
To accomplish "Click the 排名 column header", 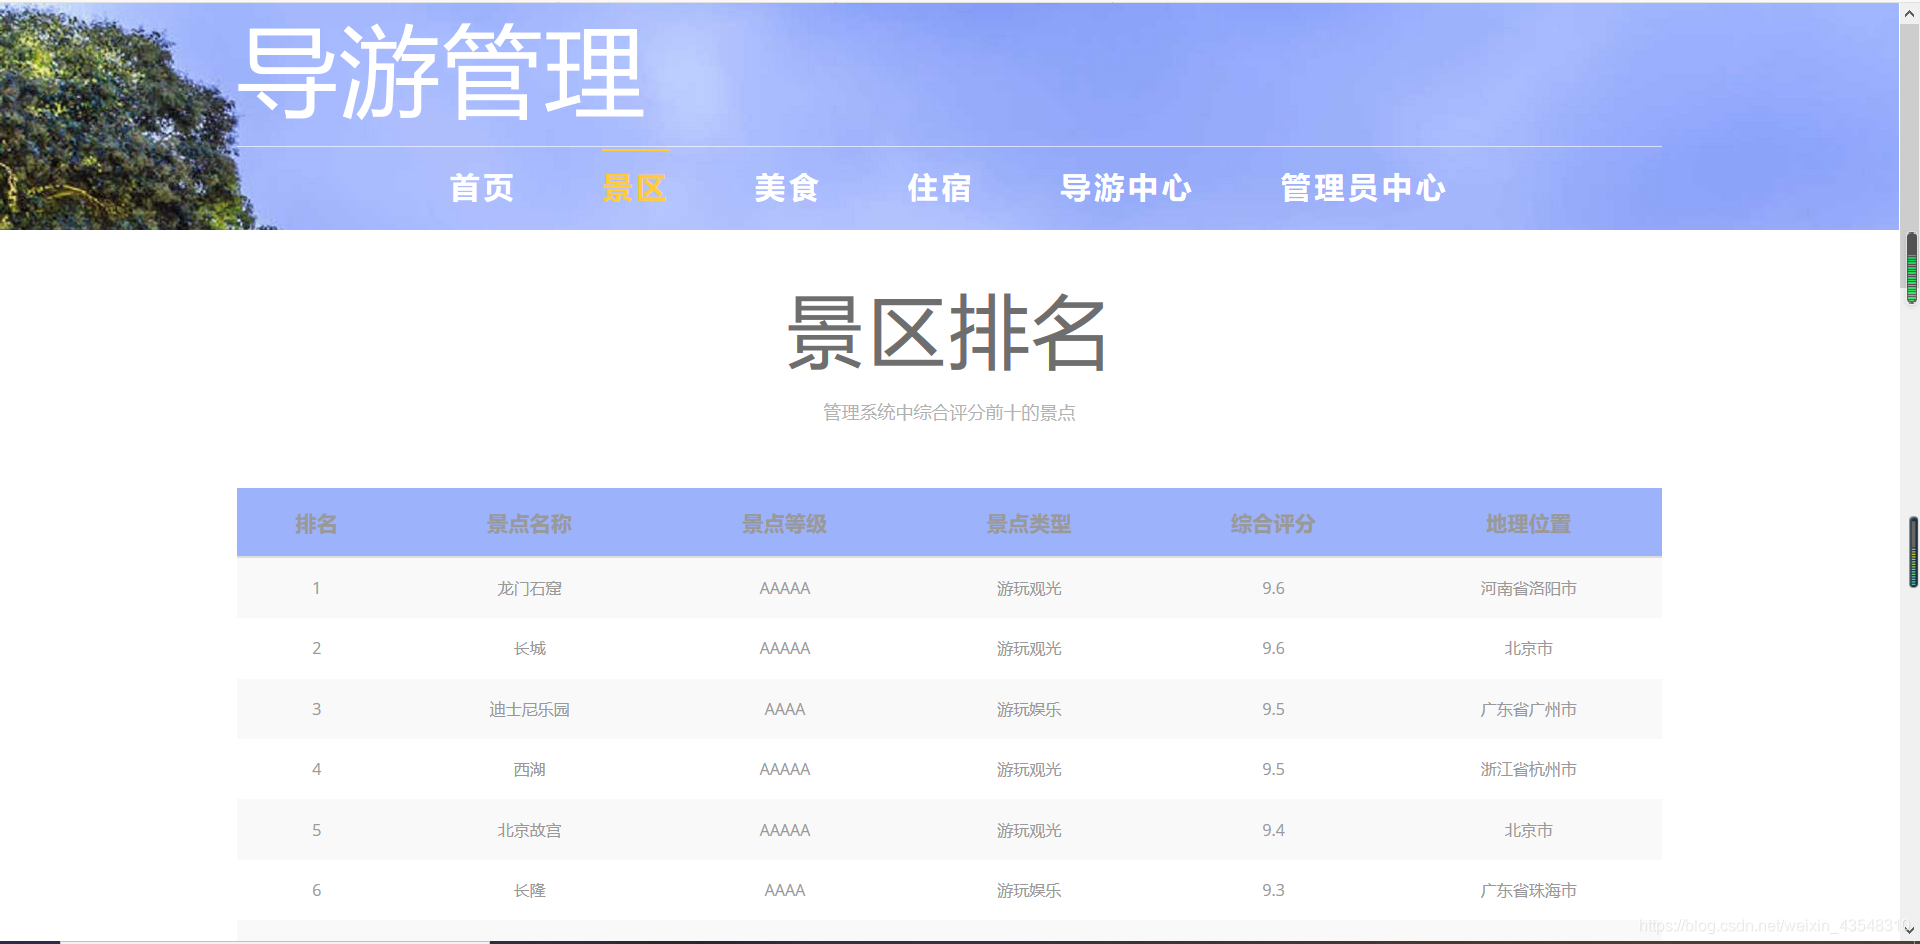I will (x=316, y=523).
